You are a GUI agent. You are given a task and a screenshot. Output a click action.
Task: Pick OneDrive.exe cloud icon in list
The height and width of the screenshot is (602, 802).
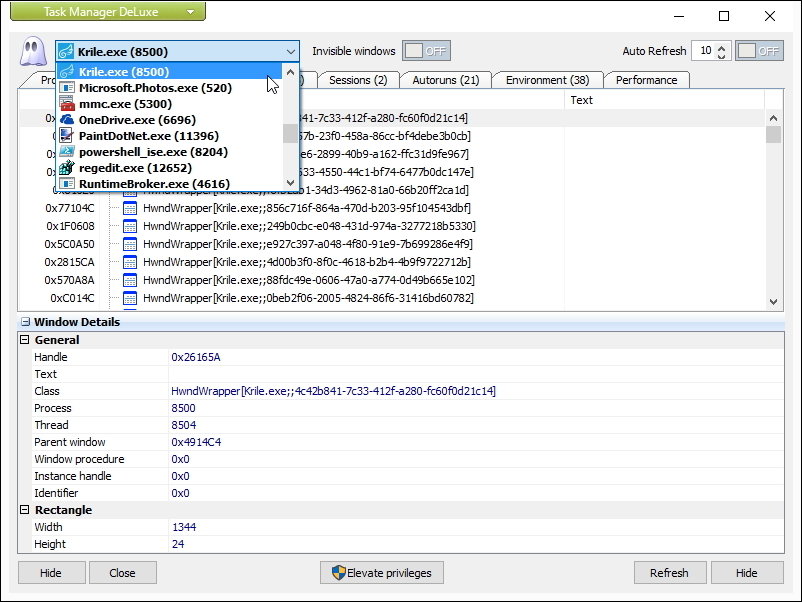coord(67,120)
